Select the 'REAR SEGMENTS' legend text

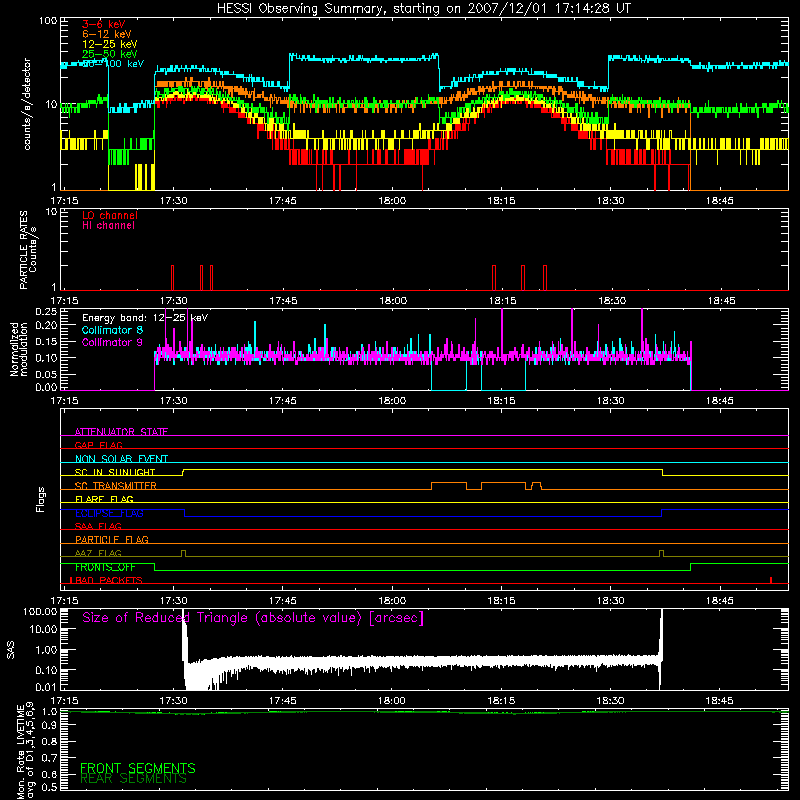(x=134, y=779)
